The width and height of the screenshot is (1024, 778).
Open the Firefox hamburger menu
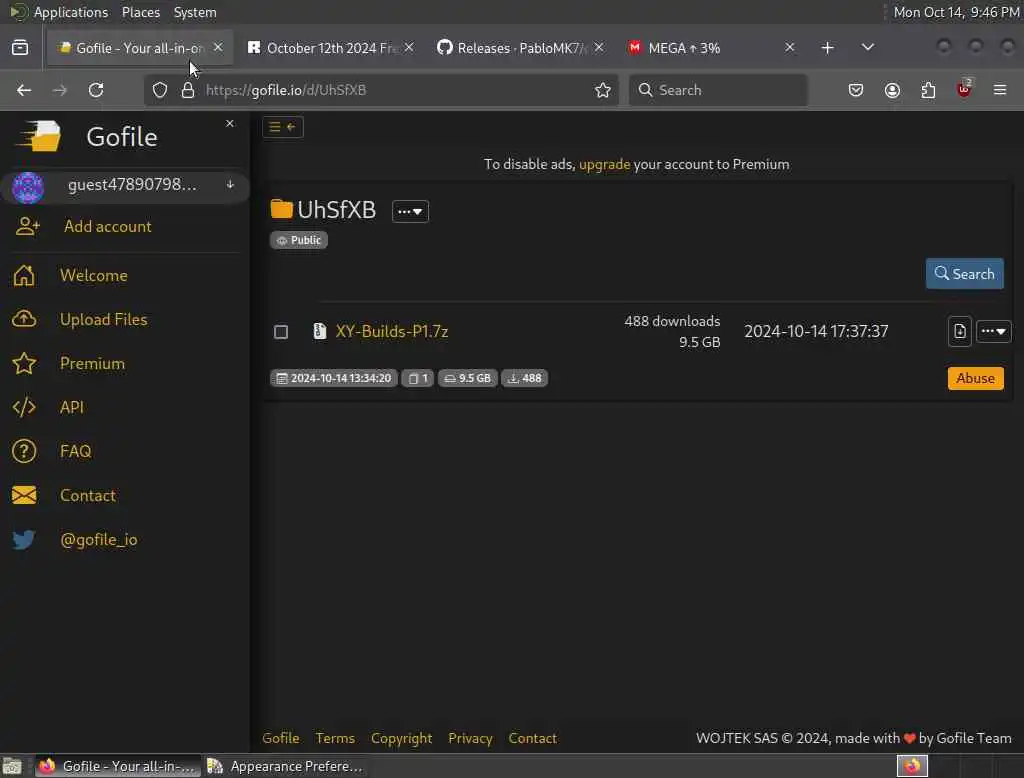pyautogui.click(x=1000, y=90)
